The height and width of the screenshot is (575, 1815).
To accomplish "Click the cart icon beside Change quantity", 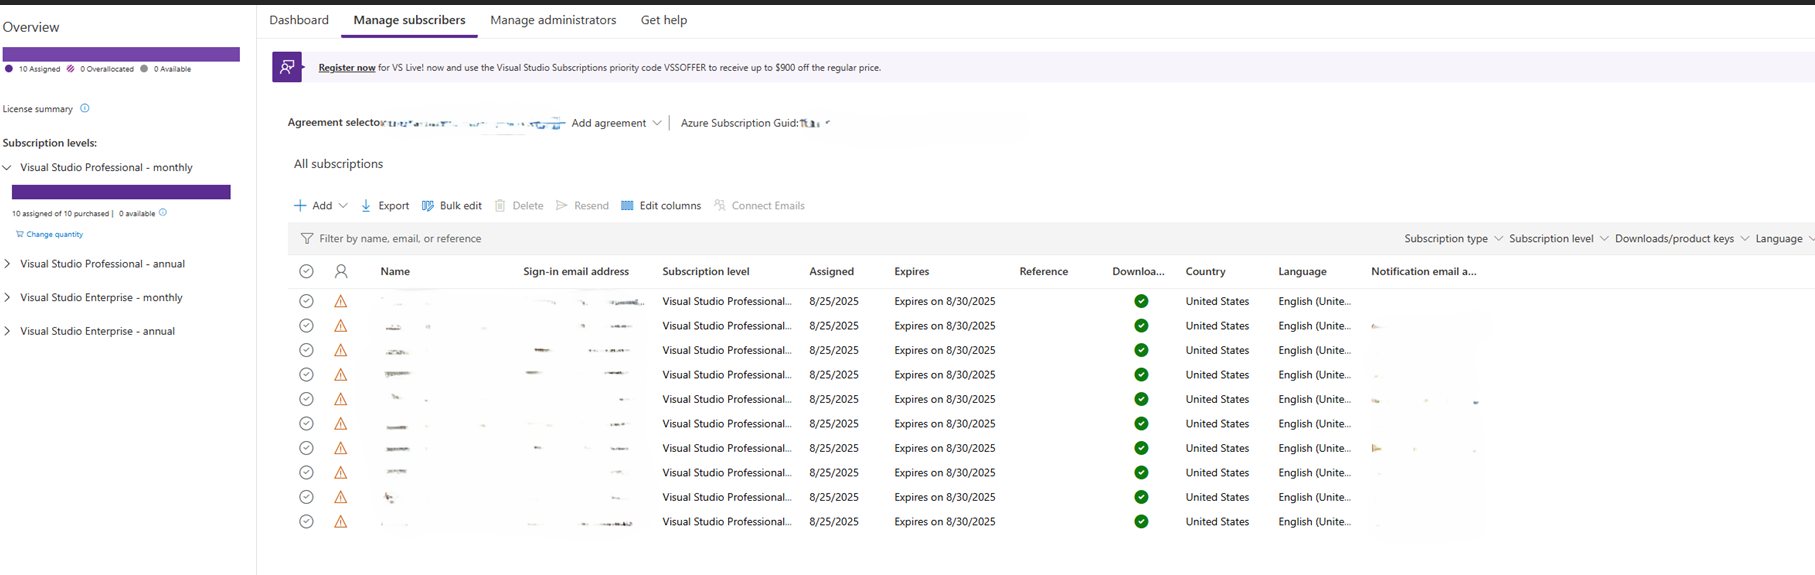I will tap(19, 234).
